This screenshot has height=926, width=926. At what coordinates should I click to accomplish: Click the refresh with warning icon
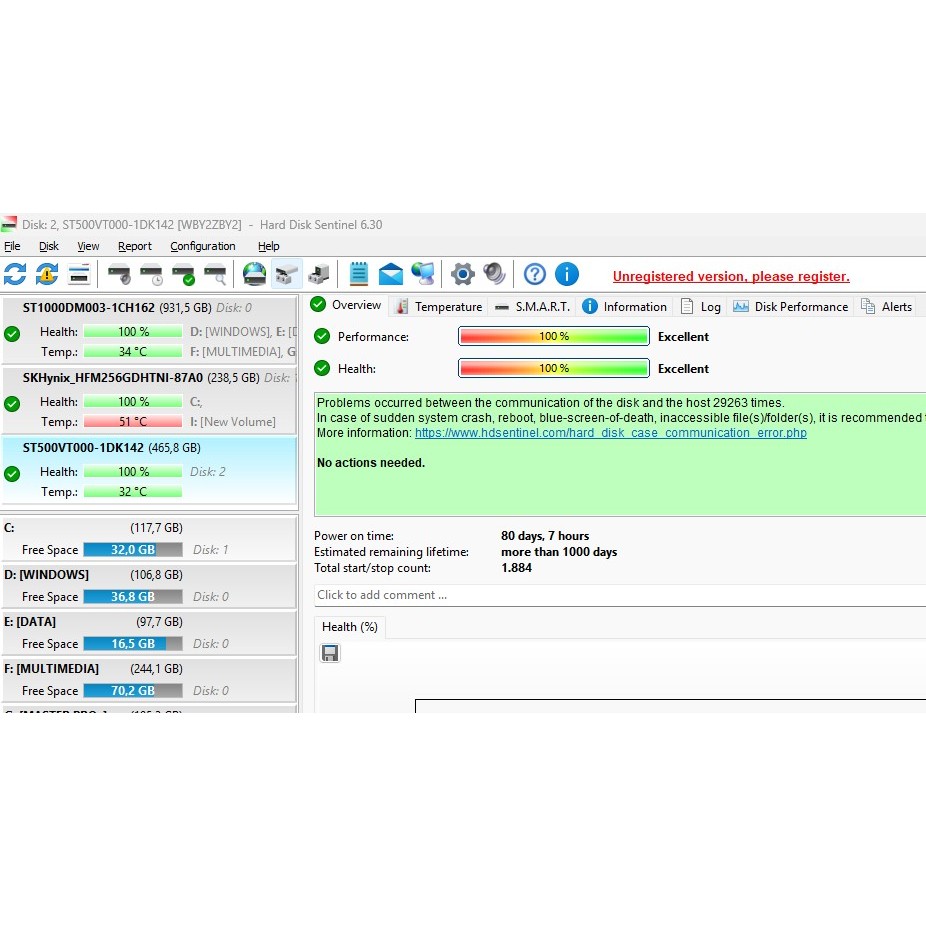click(47, 274)
